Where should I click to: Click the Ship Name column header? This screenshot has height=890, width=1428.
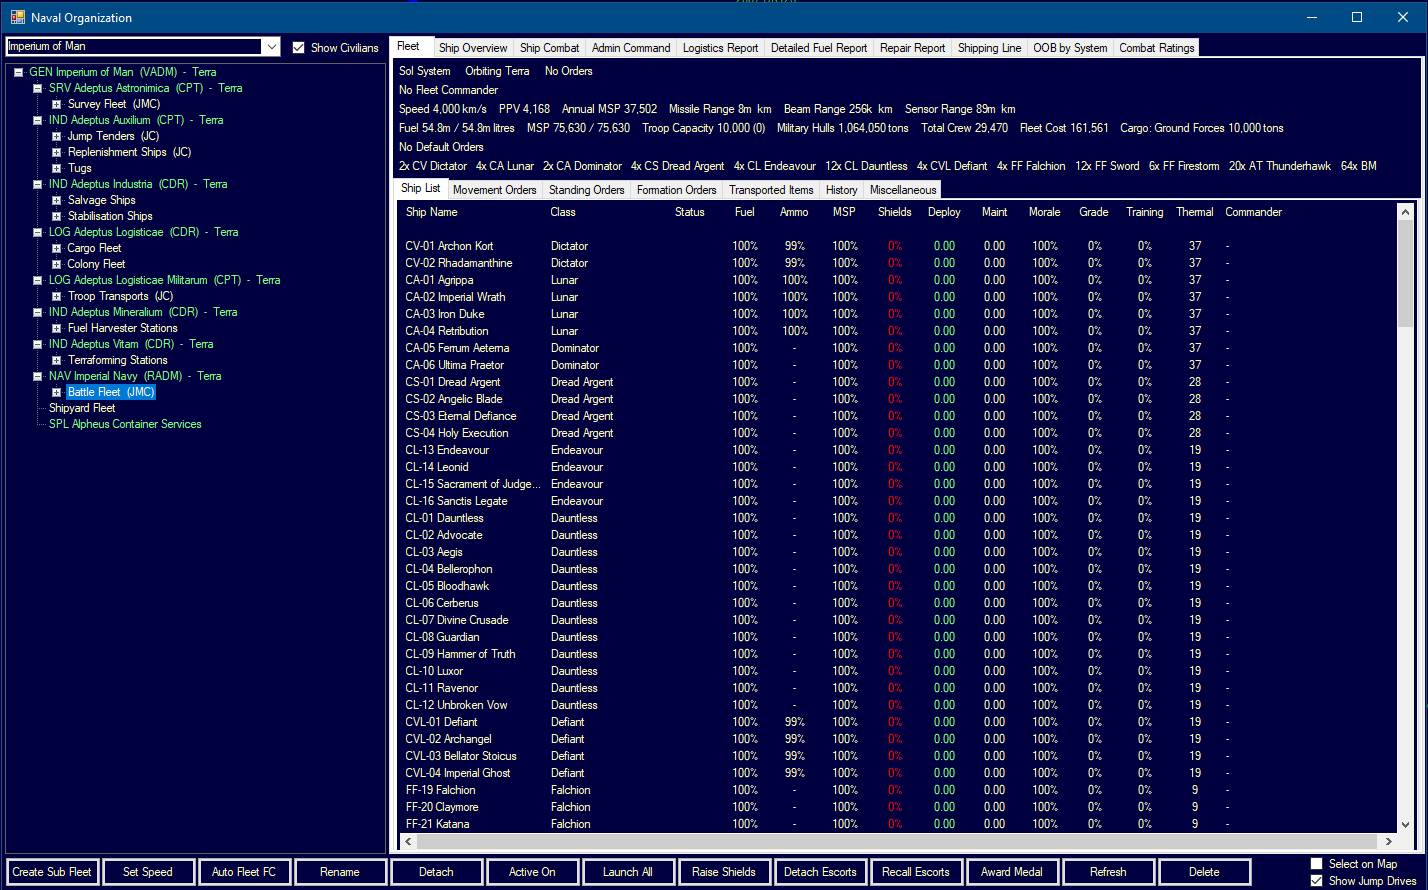click(432, 212)
